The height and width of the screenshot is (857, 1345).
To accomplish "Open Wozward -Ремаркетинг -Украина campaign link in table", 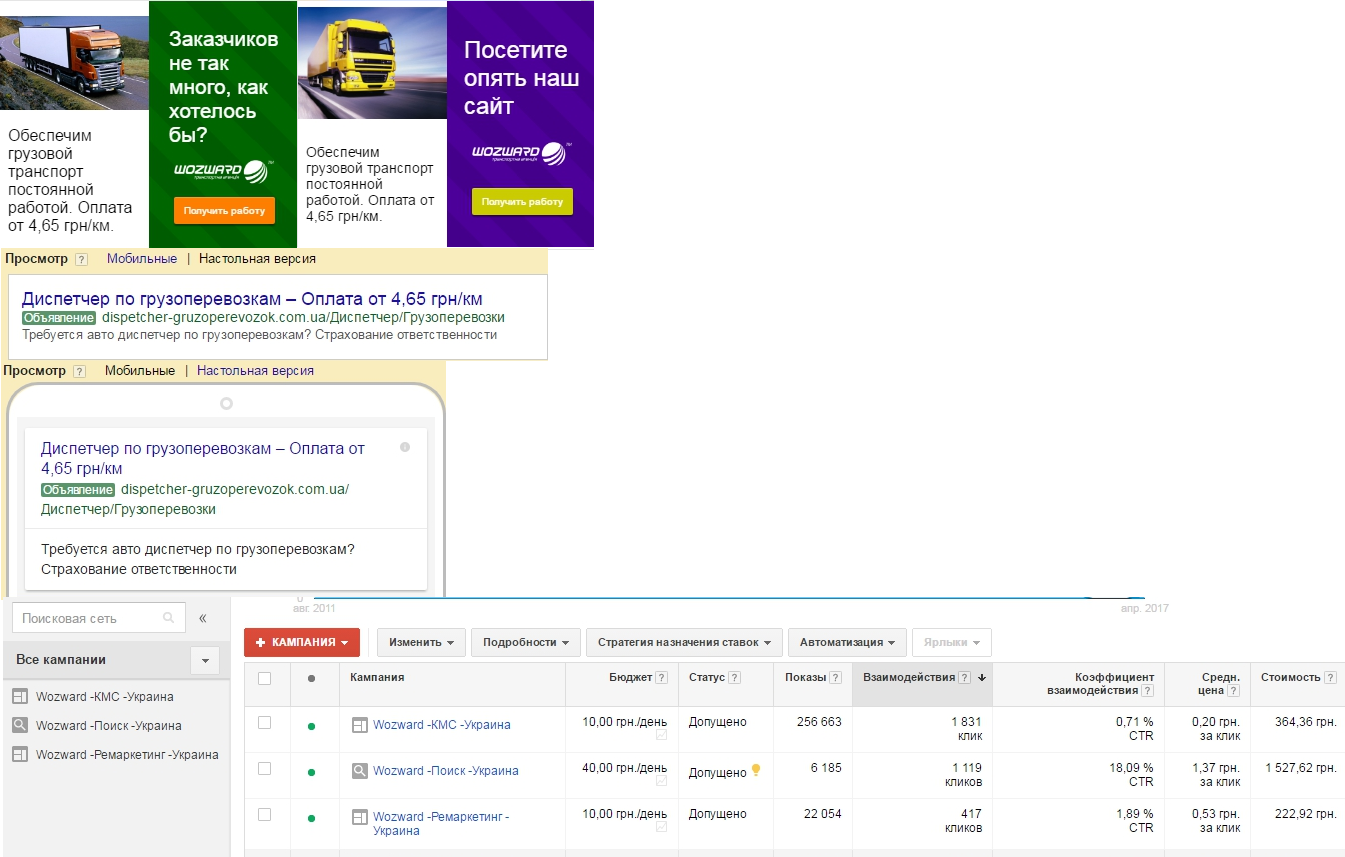I will tap(441, 824).
